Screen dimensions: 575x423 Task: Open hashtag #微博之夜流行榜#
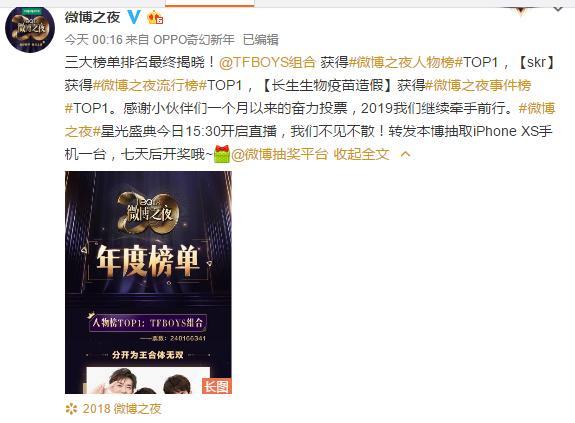(x=150, y=85)
